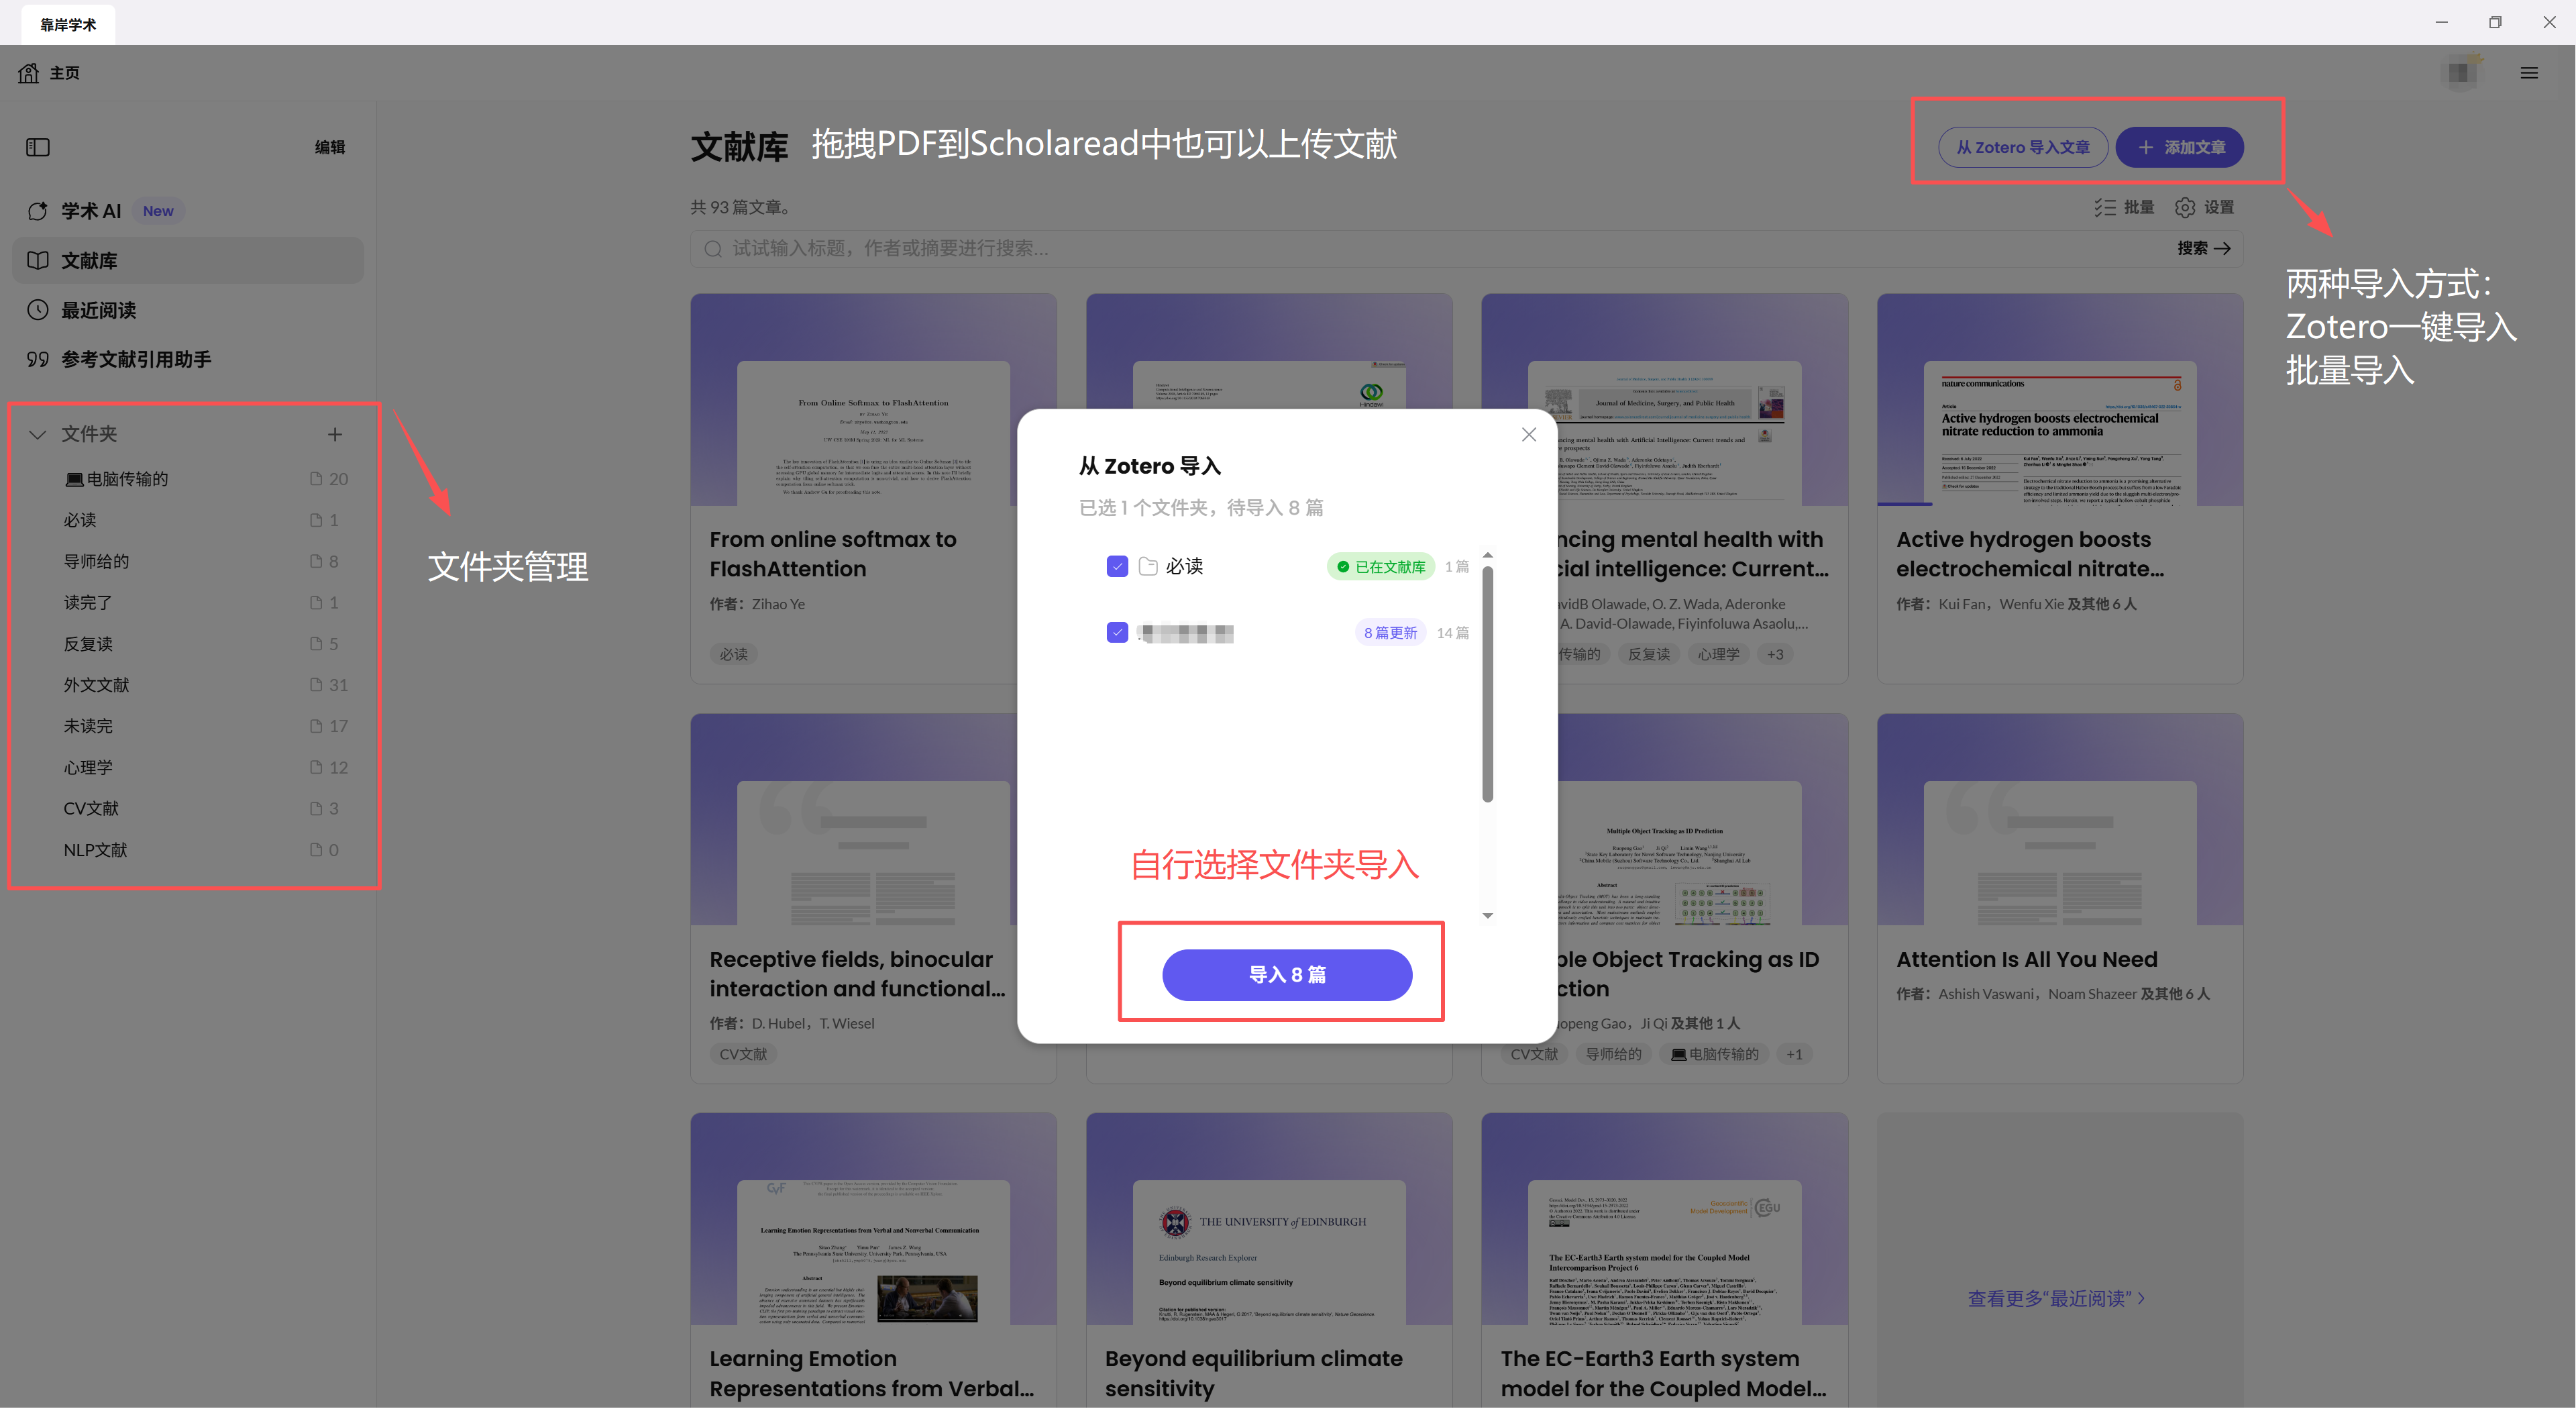The image size is (2576, 1409).
Task: Click the 从 Zotero 导入文章 button
Action: (2022, 147)
